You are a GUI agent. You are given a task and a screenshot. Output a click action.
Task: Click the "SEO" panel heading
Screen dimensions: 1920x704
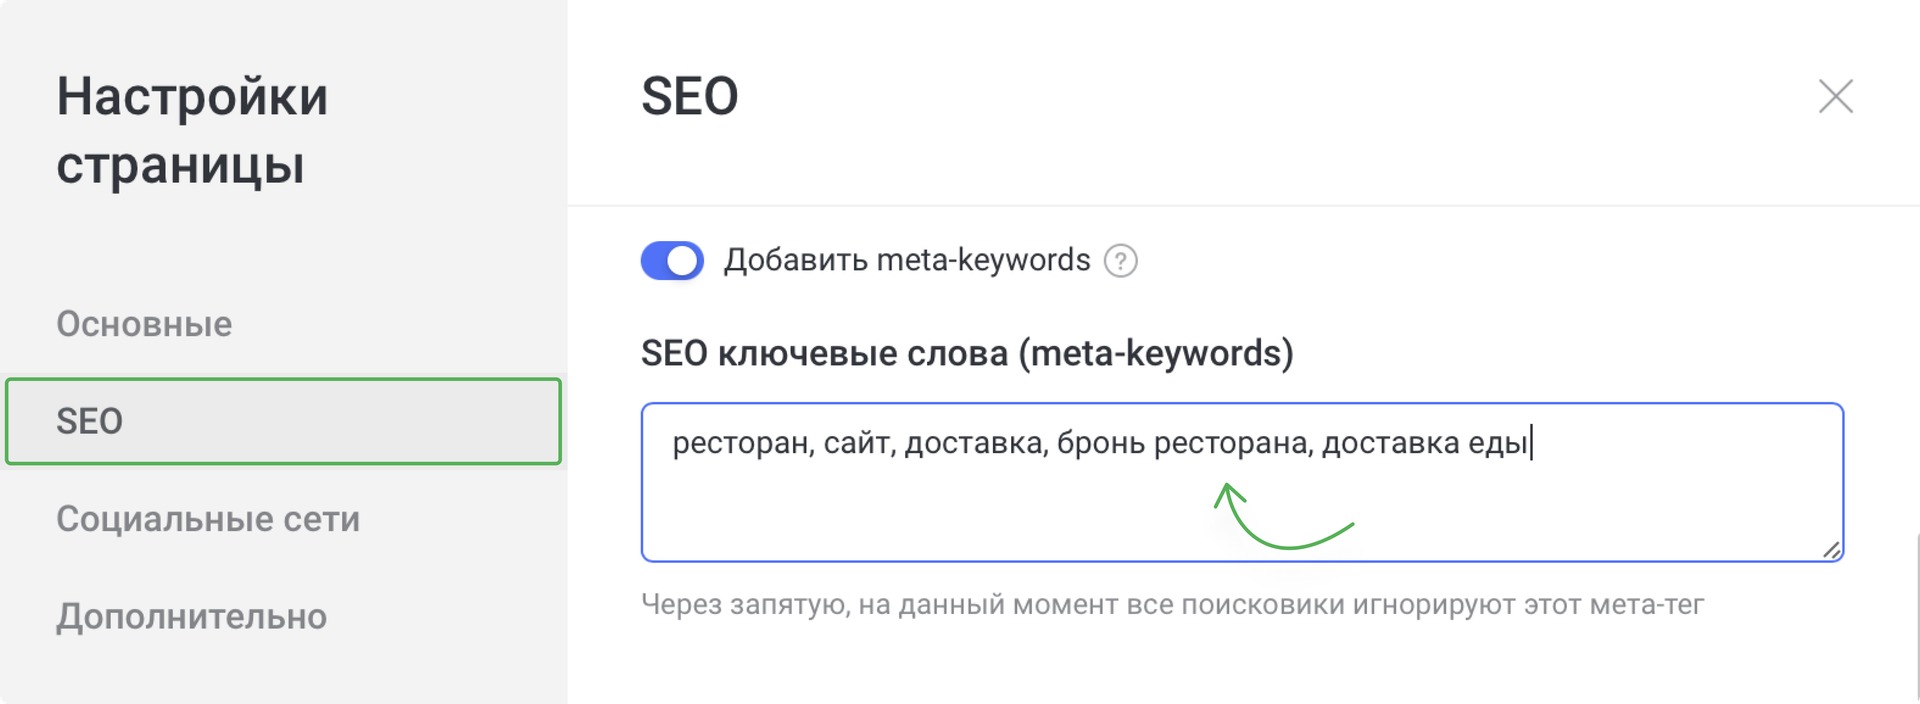pyautogui.click(x=690, y=96)
